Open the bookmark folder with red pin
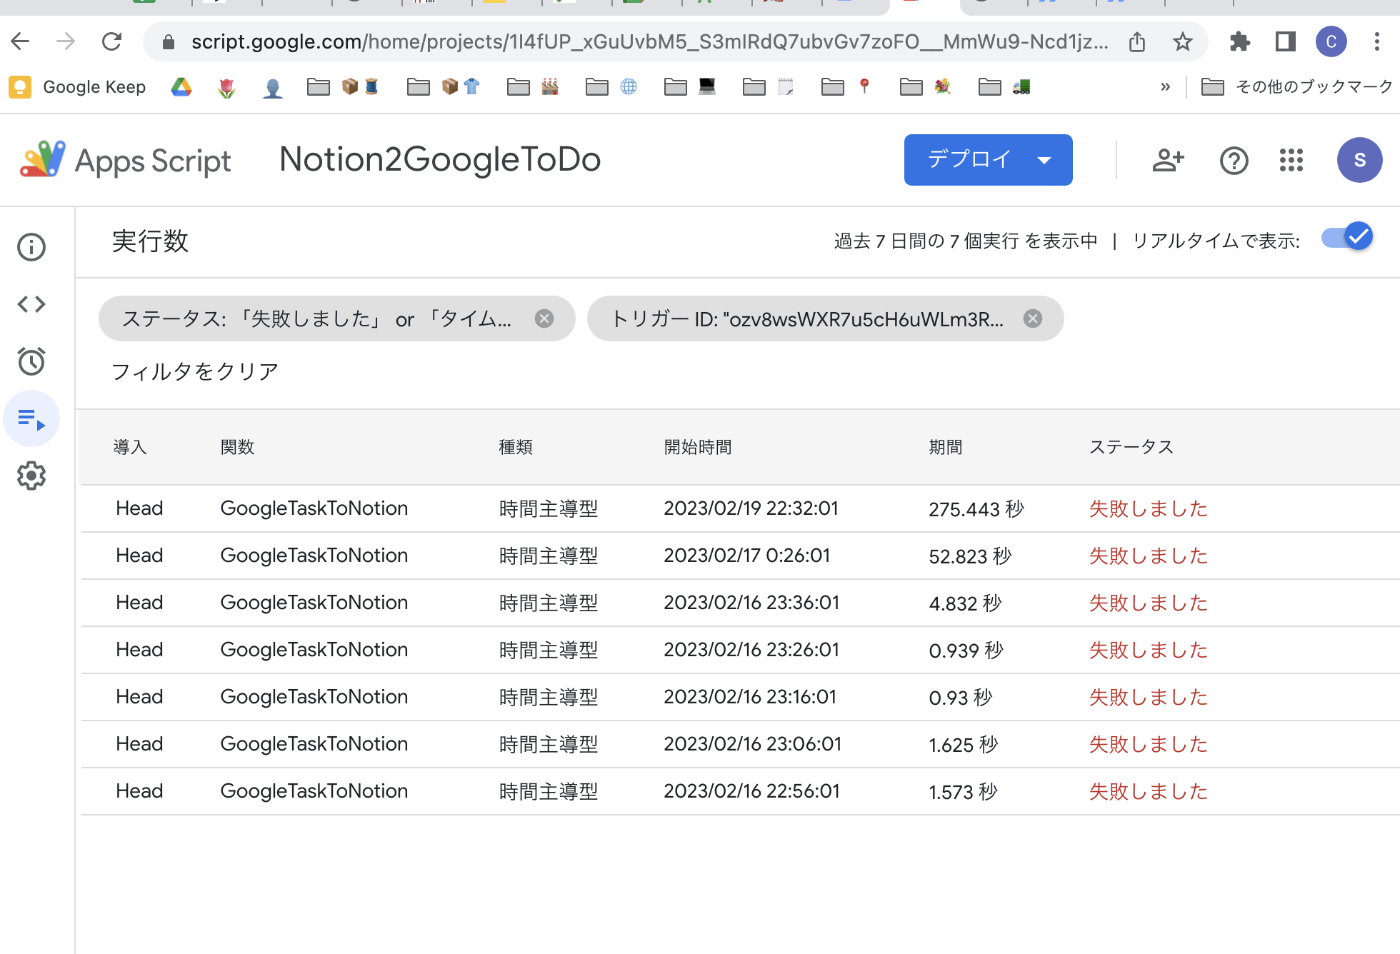The height and width of the screenshot is (954, 1400). 846,87
